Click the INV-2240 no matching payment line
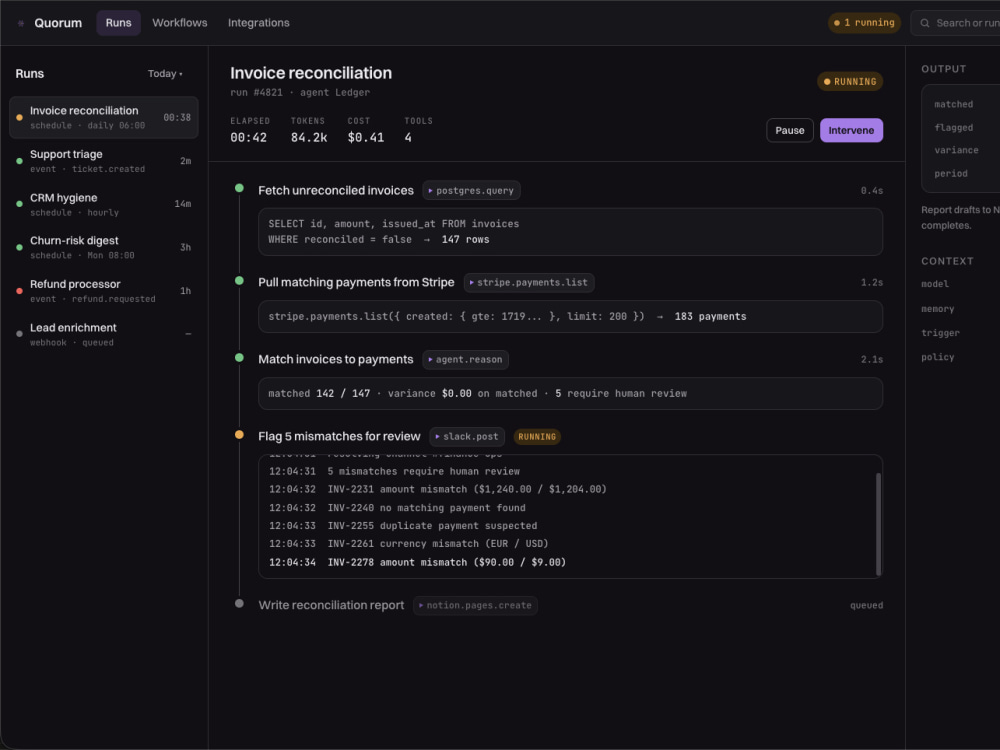Viewport: 1000px width, 750px height. (397, 508)
